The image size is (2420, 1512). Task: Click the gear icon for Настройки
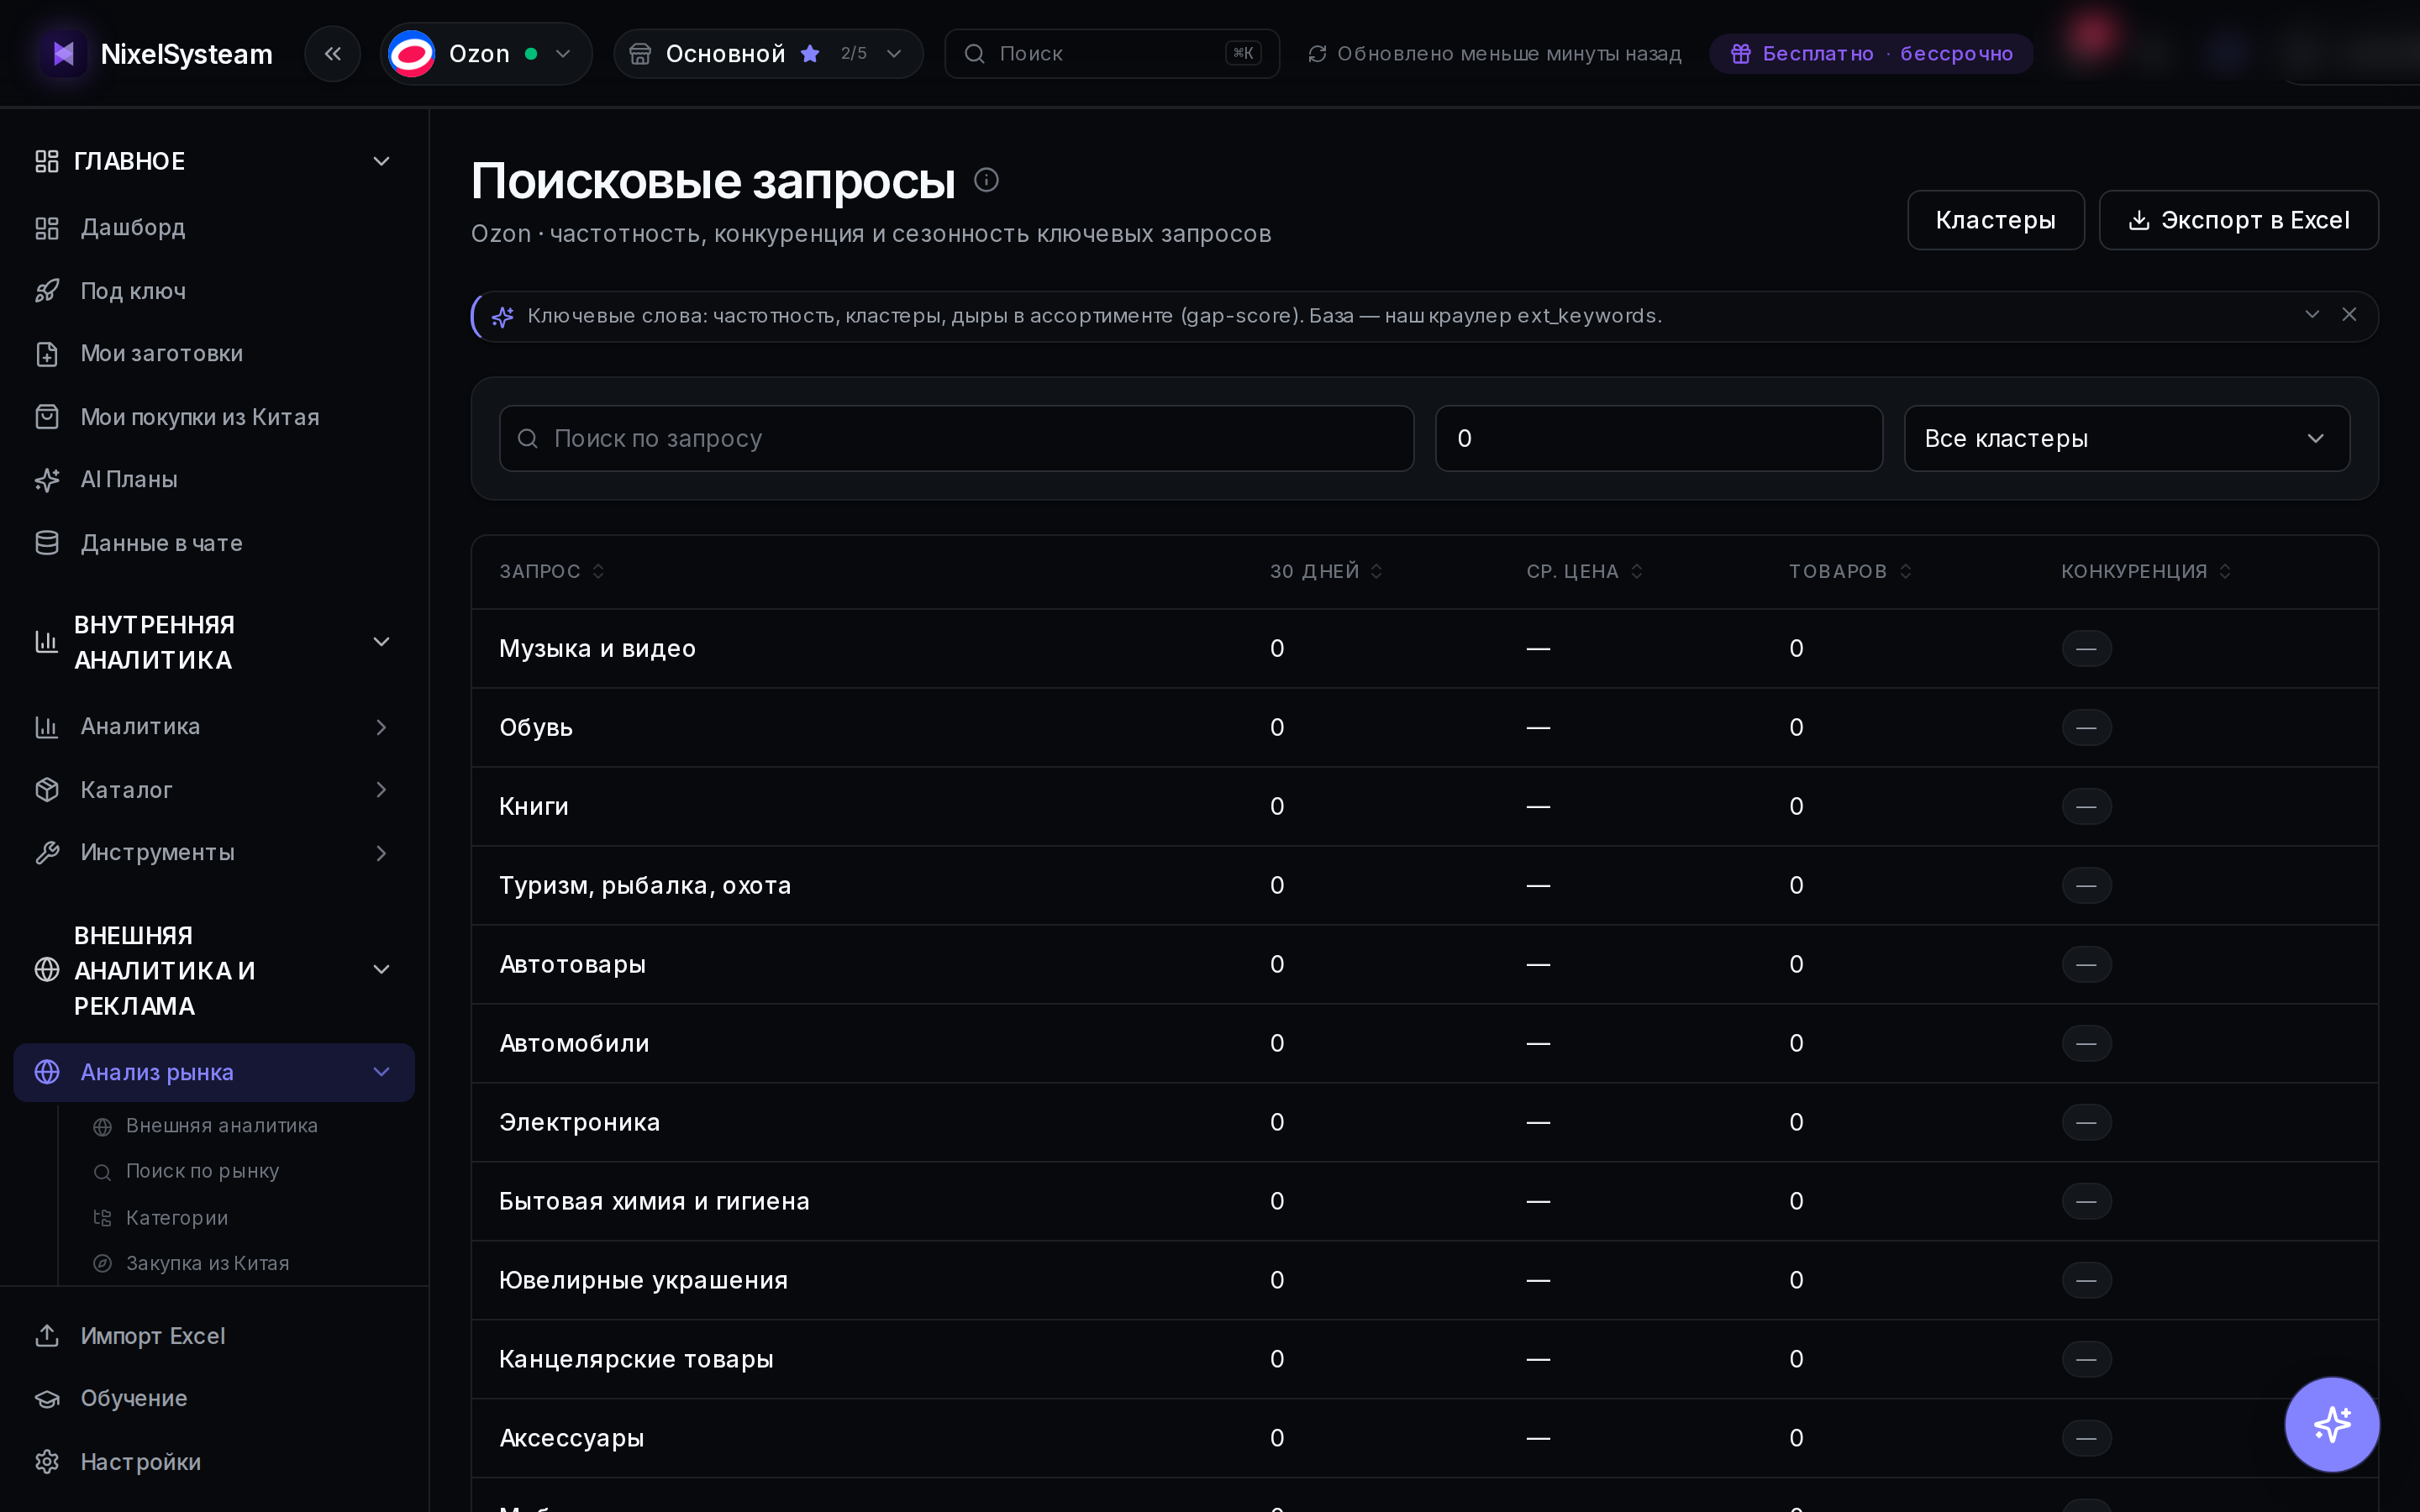(x=47, y=1462)
